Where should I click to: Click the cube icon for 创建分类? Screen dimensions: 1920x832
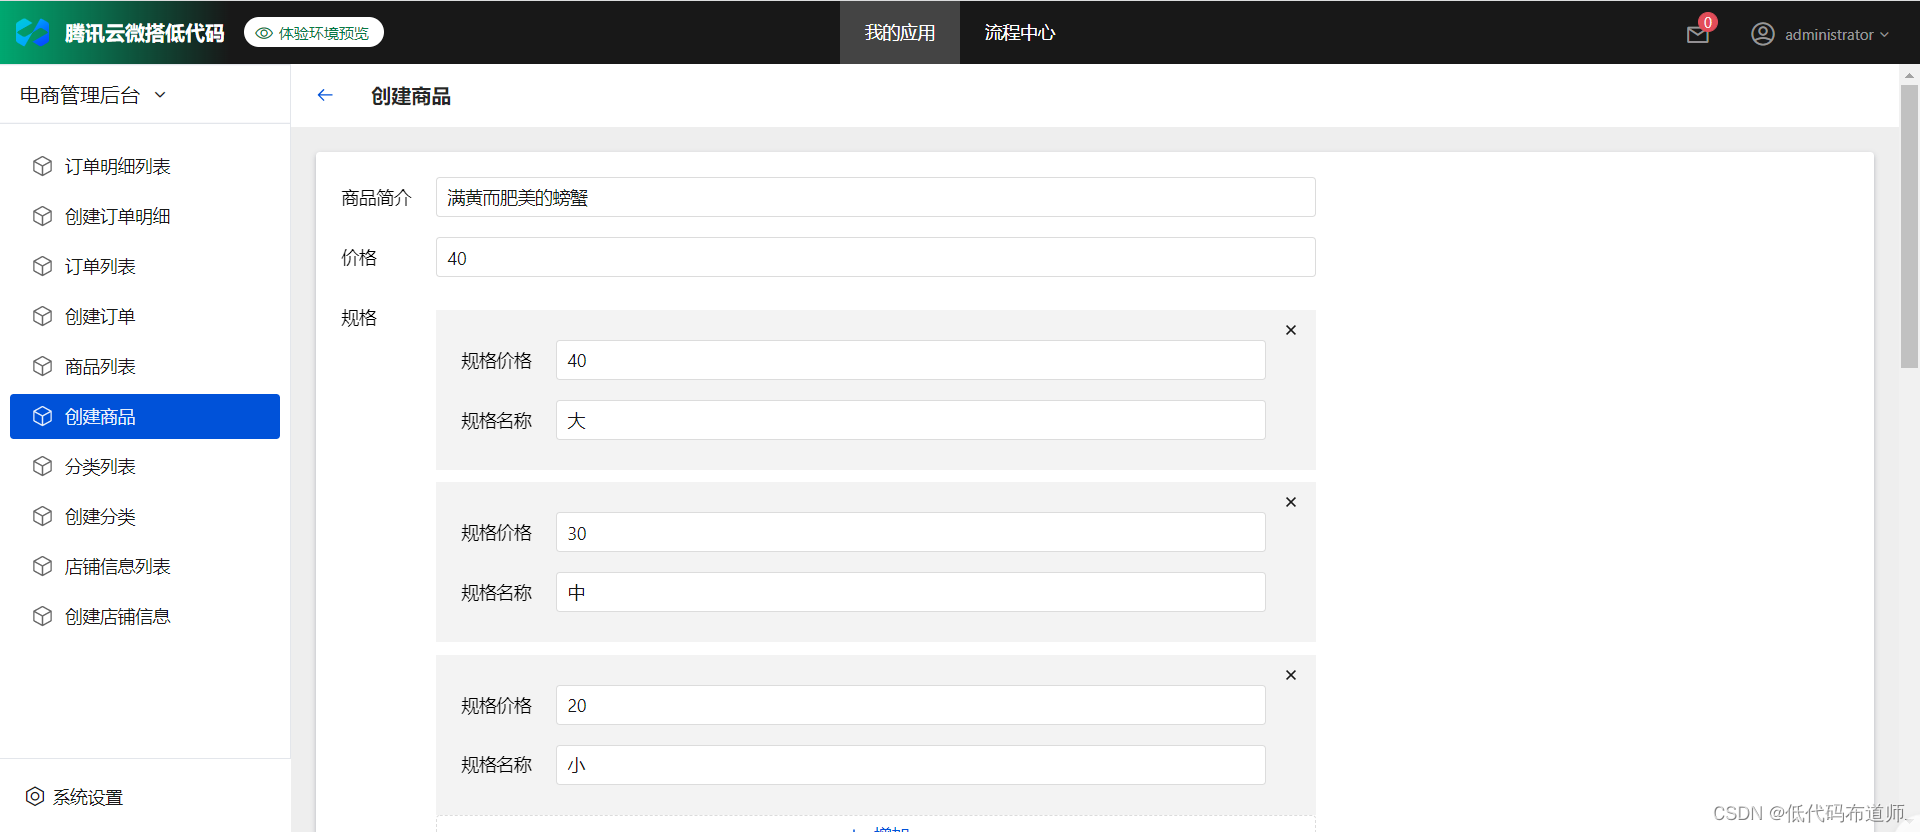(42, 516)
